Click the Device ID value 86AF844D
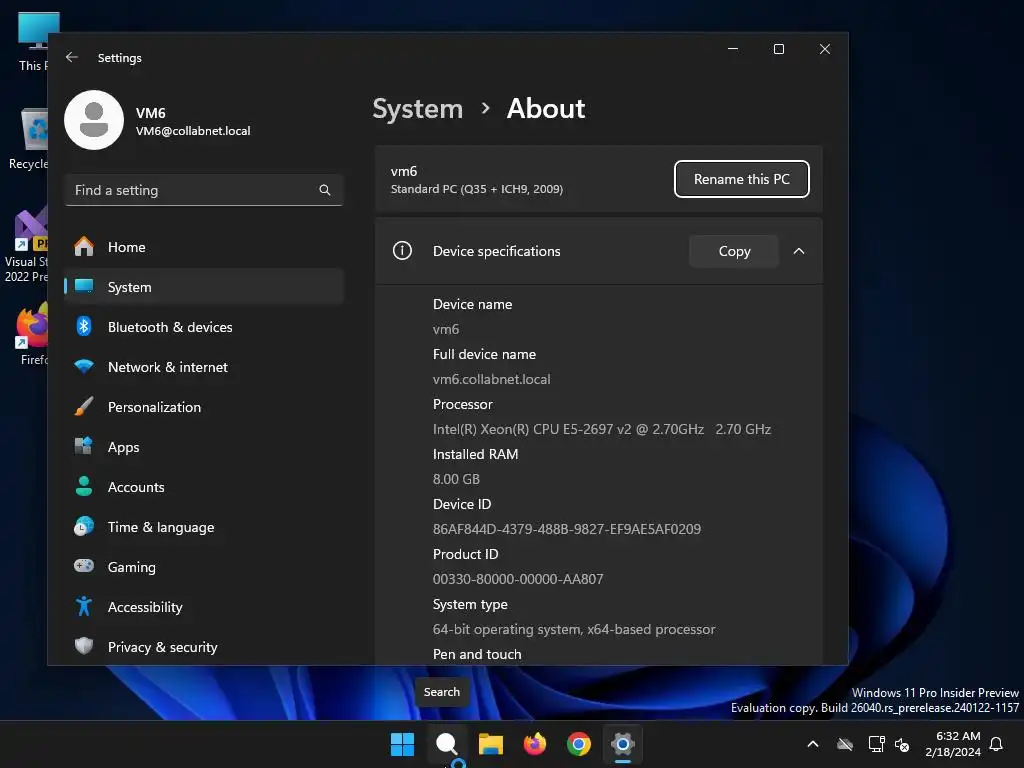The width and height of the screenshot is (1024, 768). pyautogui.click(x=567, y=529)
